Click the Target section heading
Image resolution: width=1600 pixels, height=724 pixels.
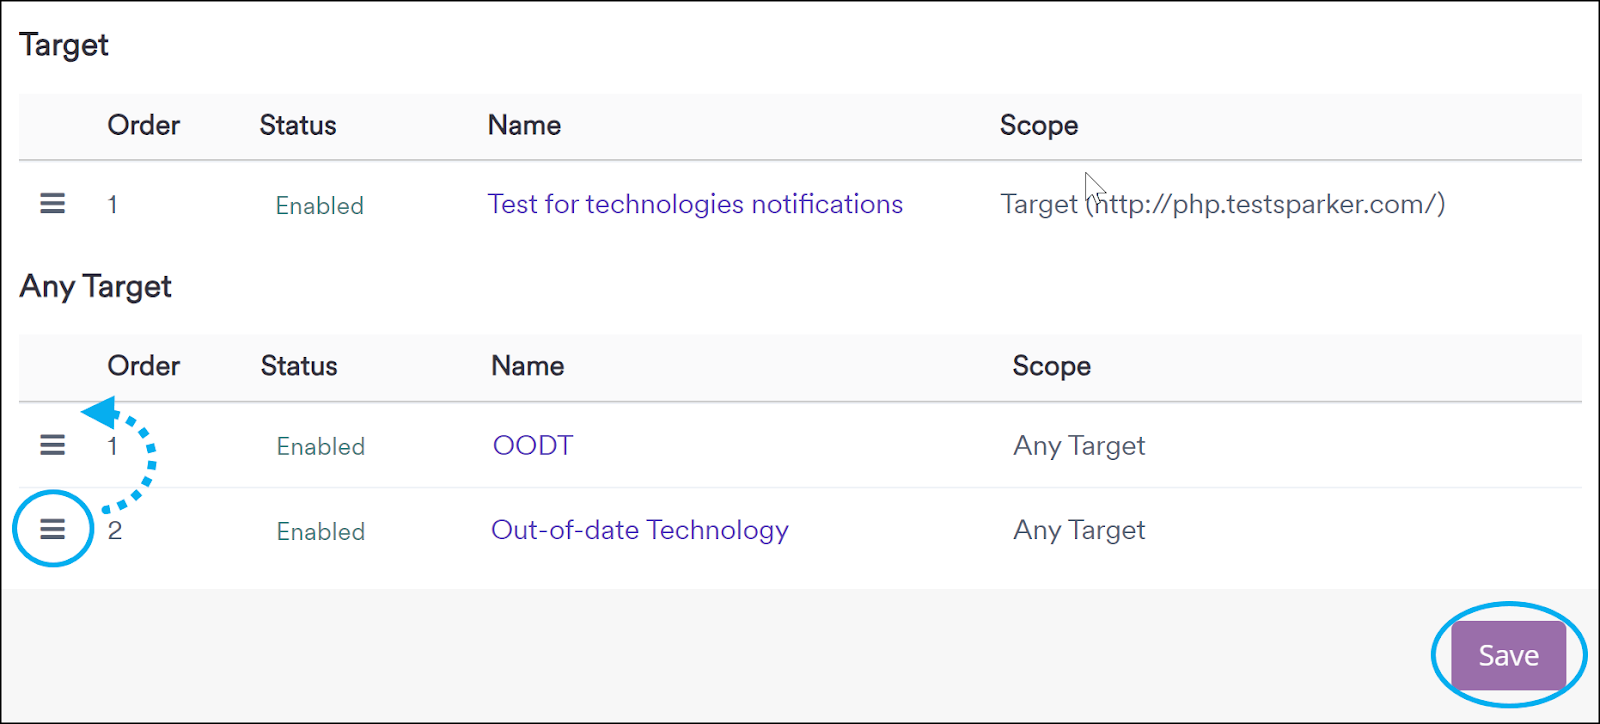click(62, 44)
